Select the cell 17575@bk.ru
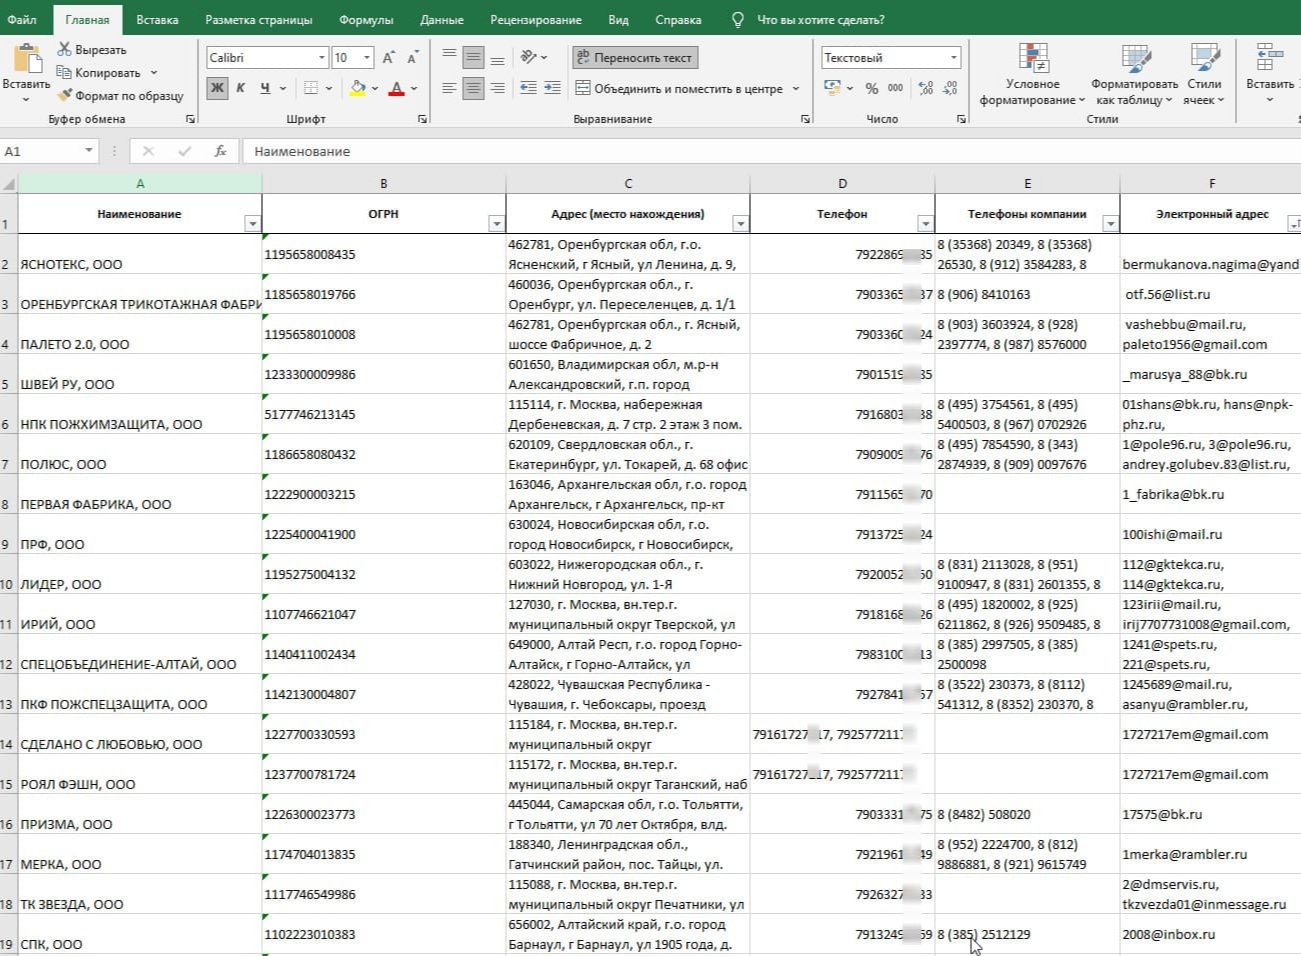The image size is (1301, 956). pos(1210,814)
